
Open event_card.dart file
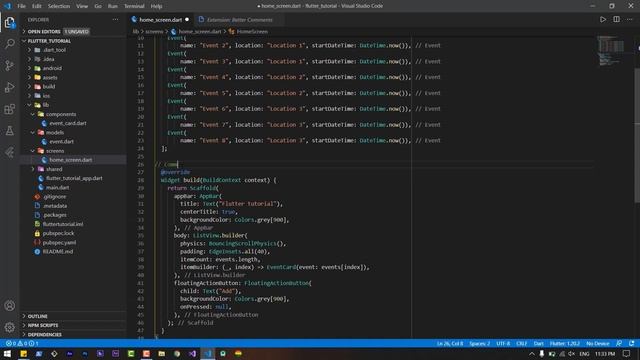(73, 123)
